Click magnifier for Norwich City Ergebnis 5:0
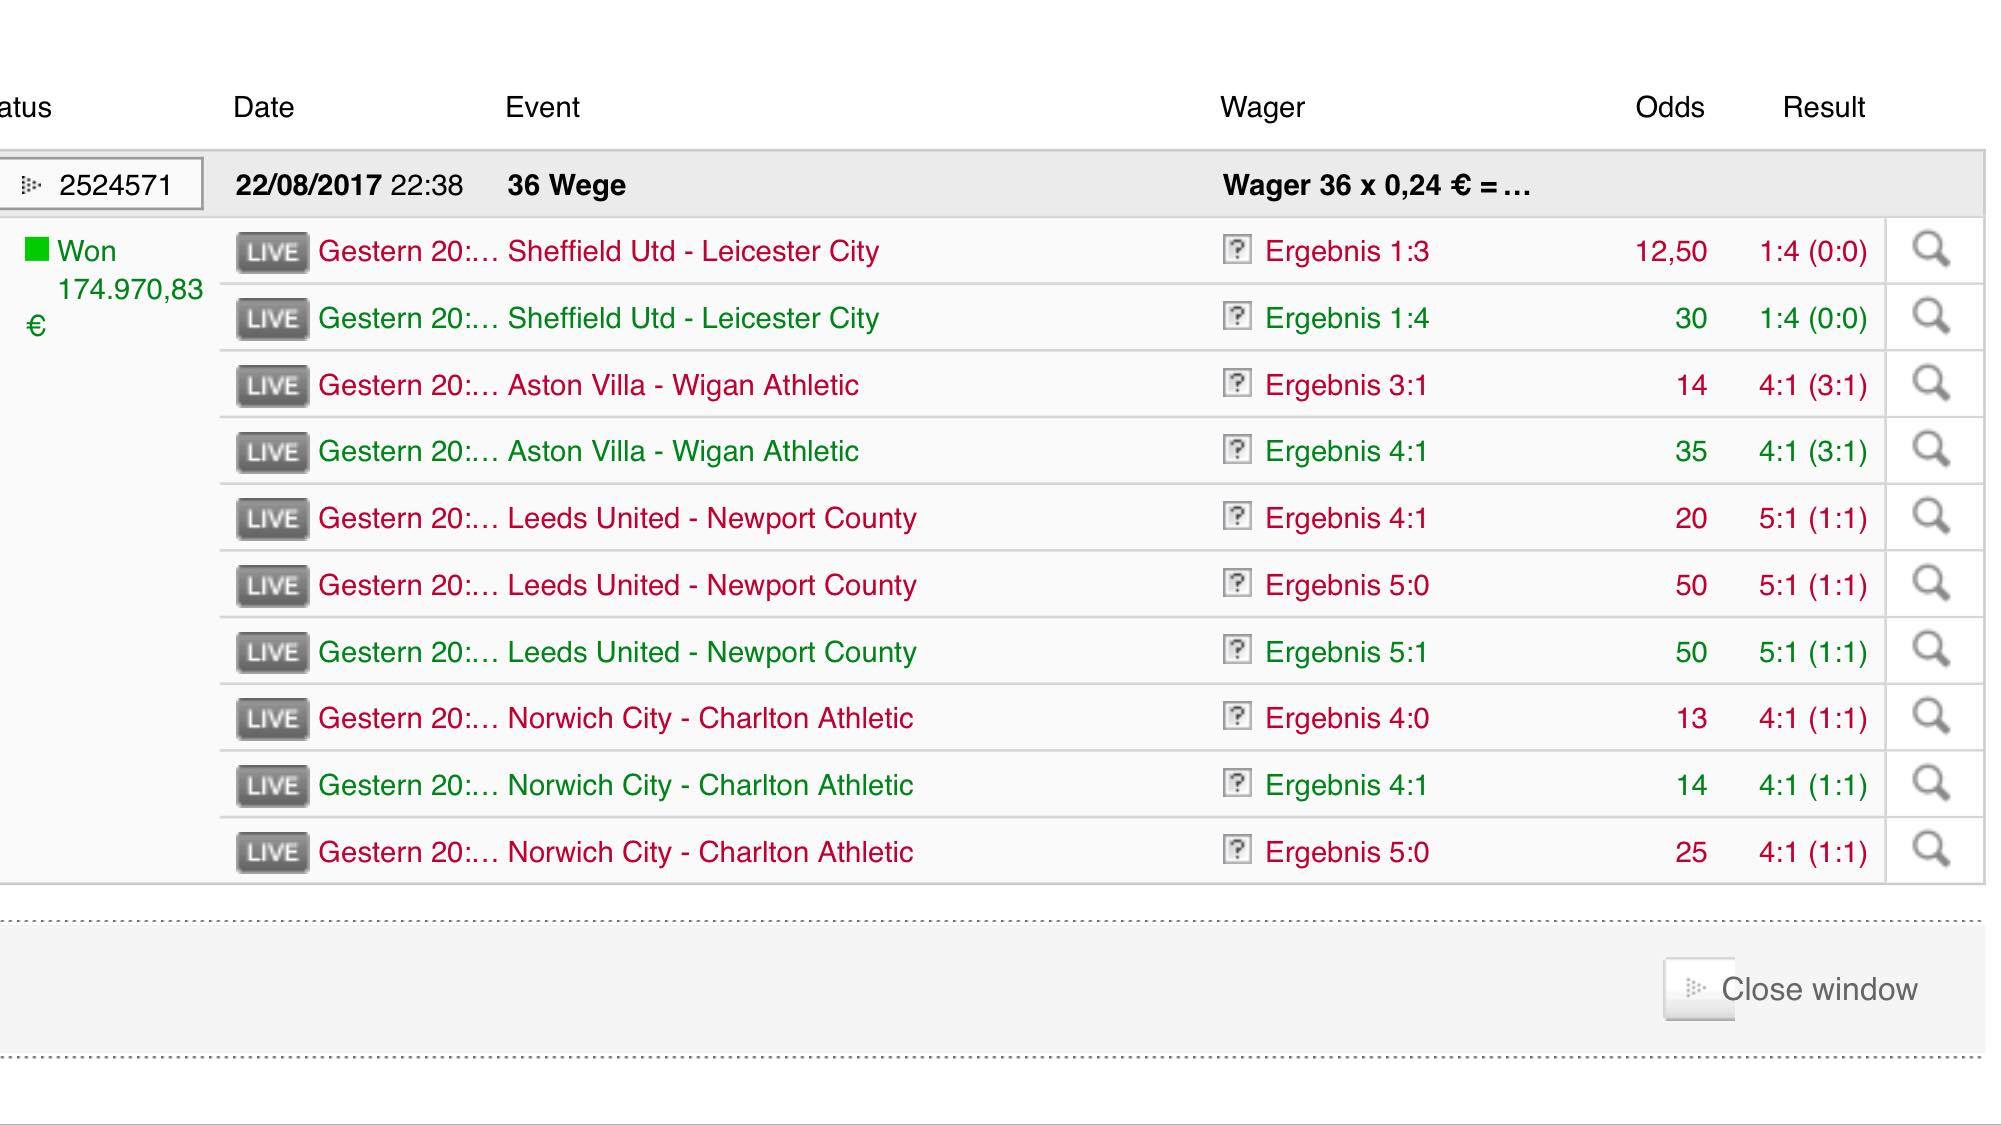2001x1125 pixels. tap(1931, 851)
